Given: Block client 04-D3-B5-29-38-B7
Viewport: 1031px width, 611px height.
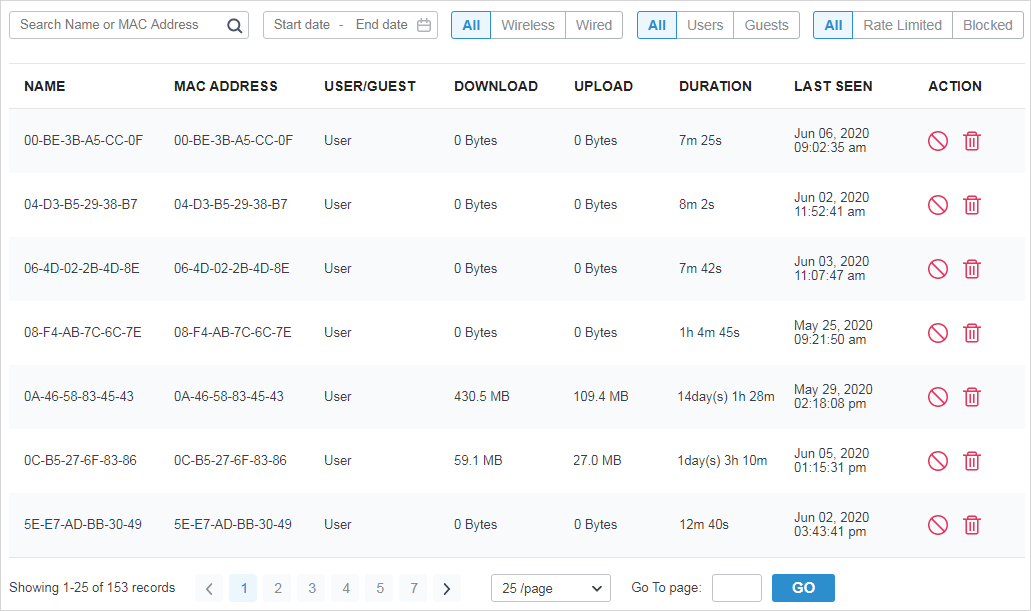Looking at the screenshot, I should tap(938, 205).
